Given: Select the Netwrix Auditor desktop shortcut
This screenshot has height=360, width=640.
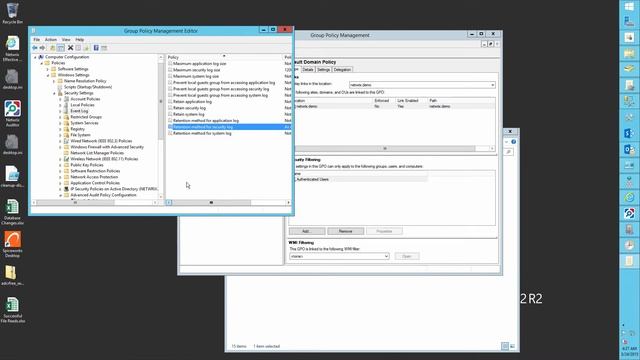Looking at the screenshot, I should click(x=12, y=113).
